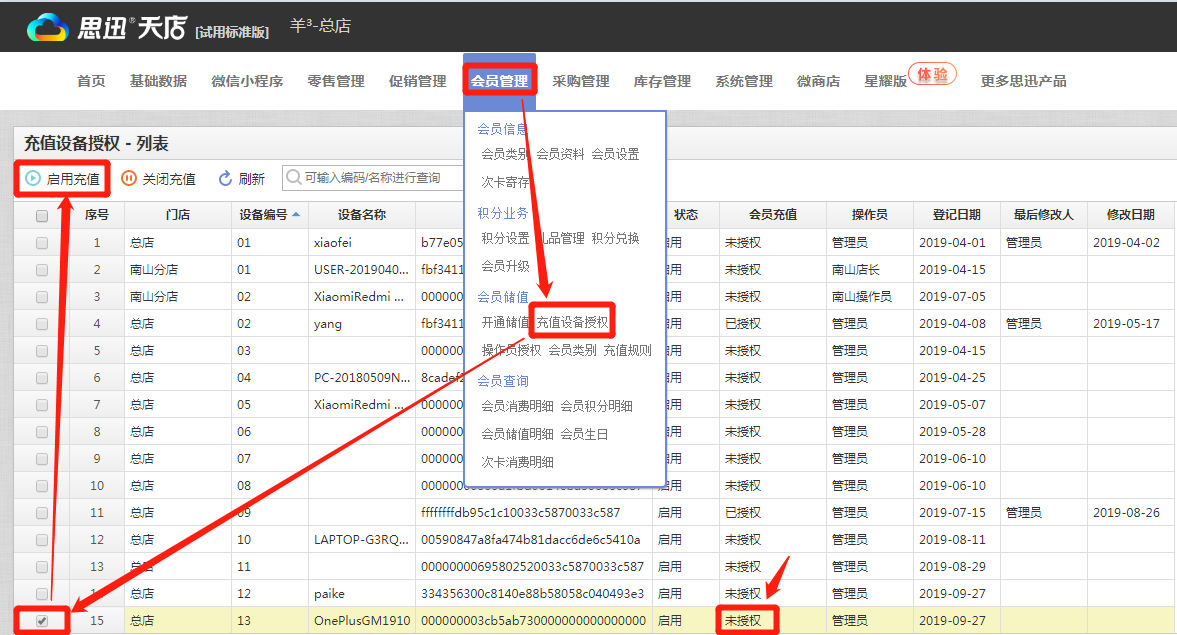This screenshot has height=635, width=1177.
Task: Select 次卡消费明细 in the dropdown
Action: click(x=517, y=462)
